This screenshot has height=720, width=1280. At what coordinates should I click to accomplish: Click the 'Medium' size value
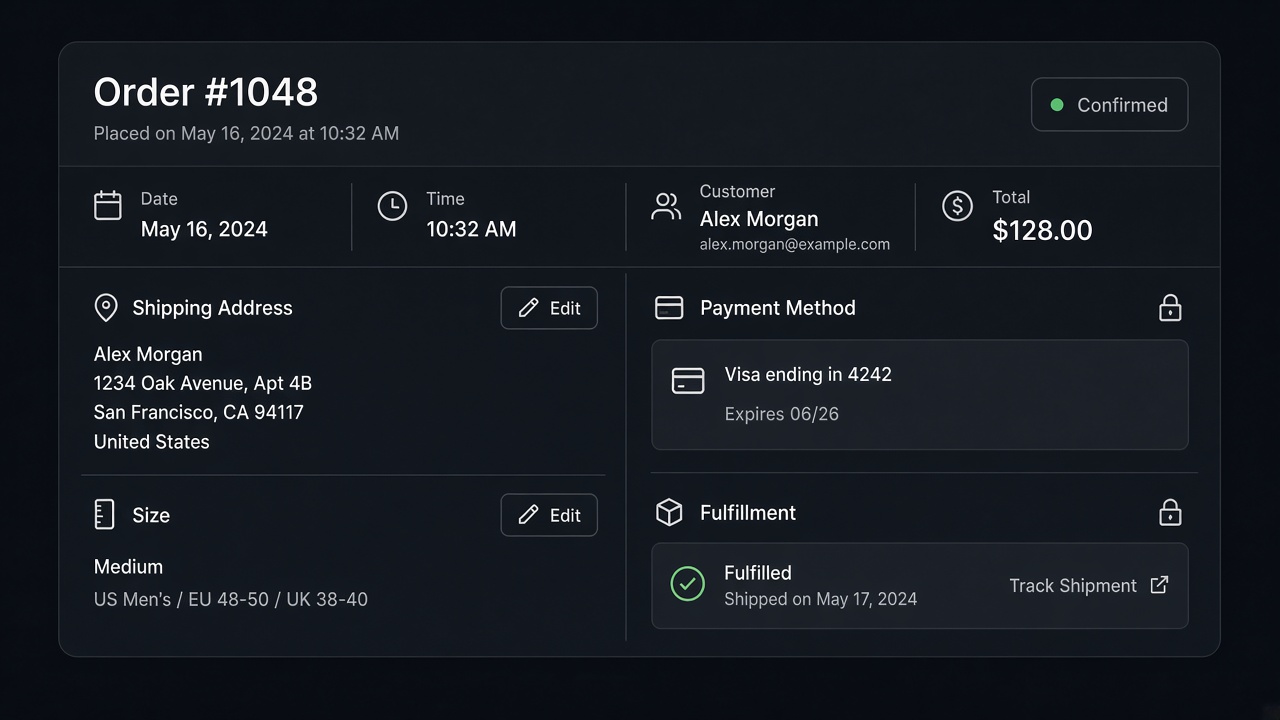pos(128,567)
